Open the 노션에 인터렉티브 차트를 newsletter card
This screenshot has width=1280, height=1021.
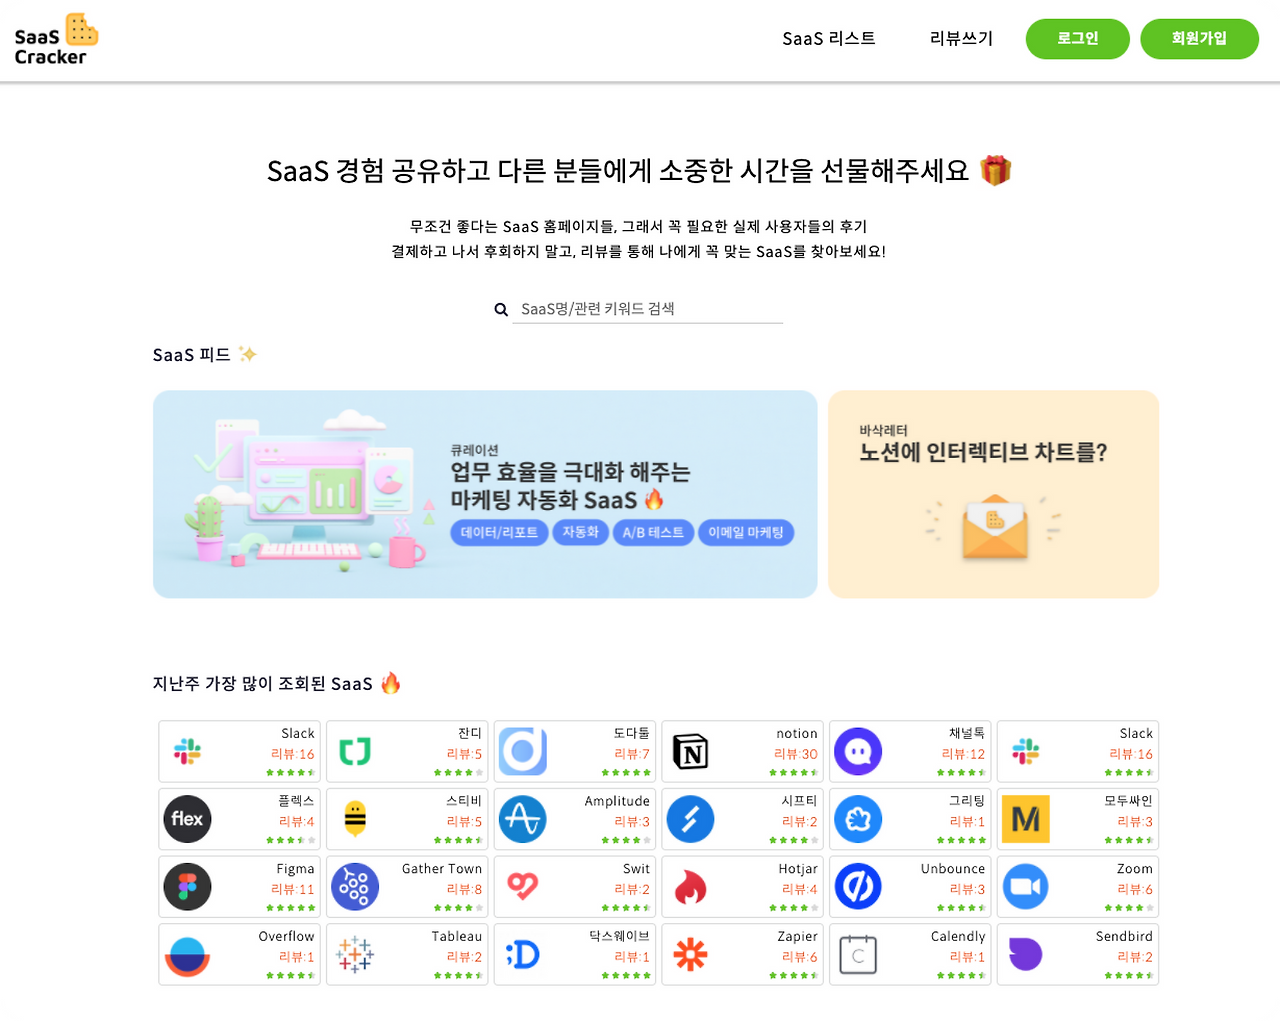point(993,494)
